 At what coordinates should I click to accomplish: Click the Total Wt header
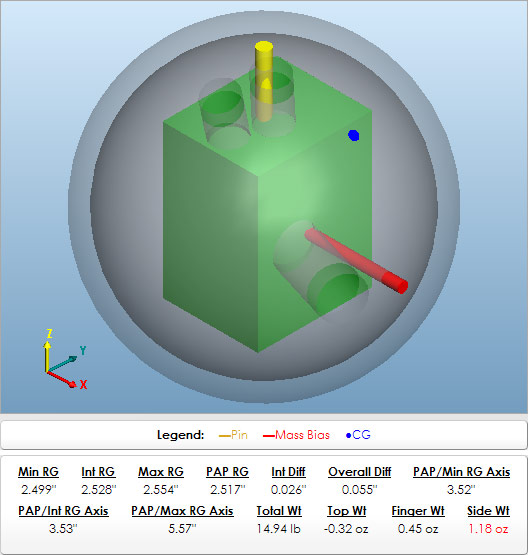pyautogui.click(x=279, y=511)
